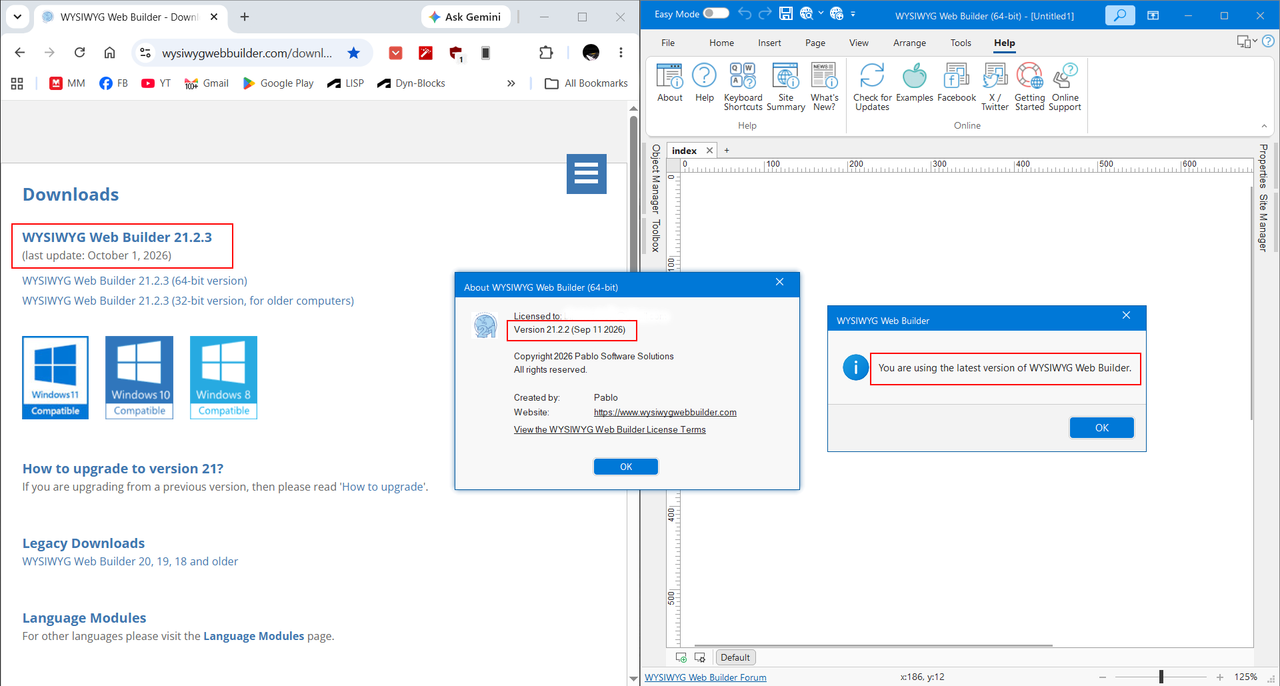The height and width of the screenshot is (686, 1280).
Task: Switch to the Arrange ribbon tab
Action: click(910, 43)
